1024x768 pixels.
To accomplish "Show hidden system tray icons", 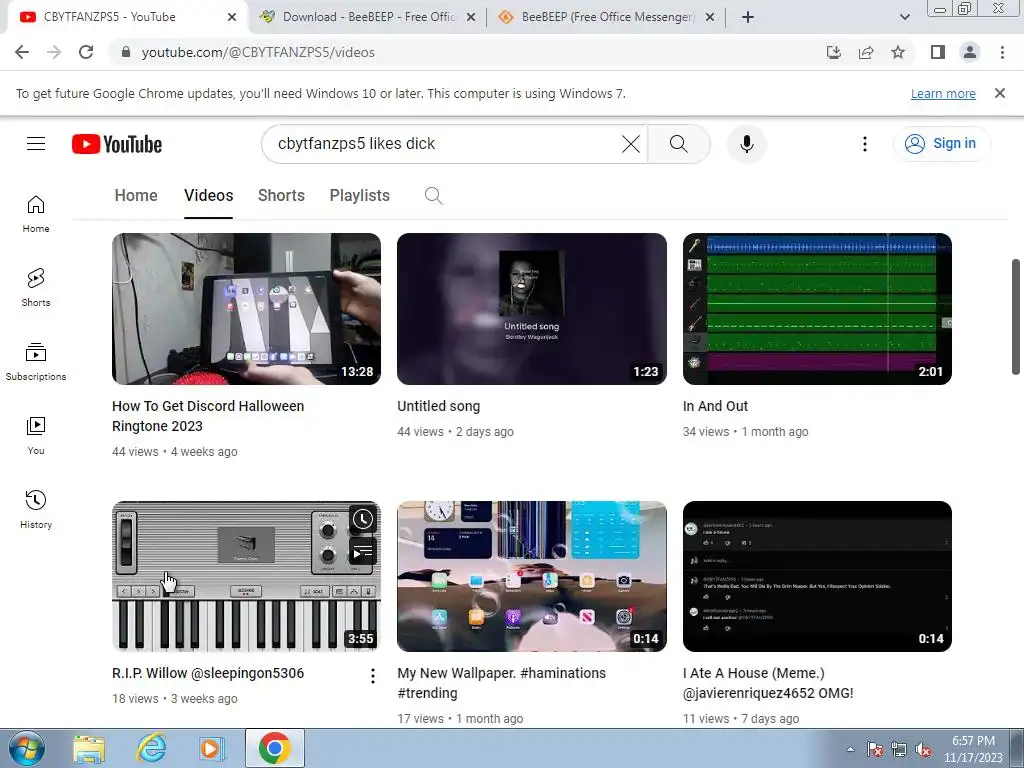I will point(850,749).
